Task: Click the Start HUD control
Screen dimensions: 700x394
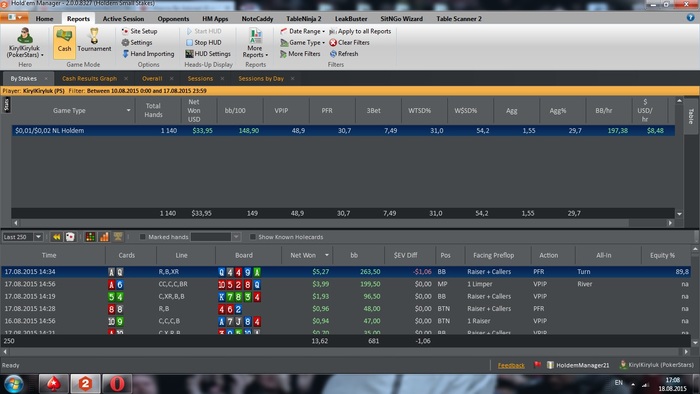Action: pos(204,31)
